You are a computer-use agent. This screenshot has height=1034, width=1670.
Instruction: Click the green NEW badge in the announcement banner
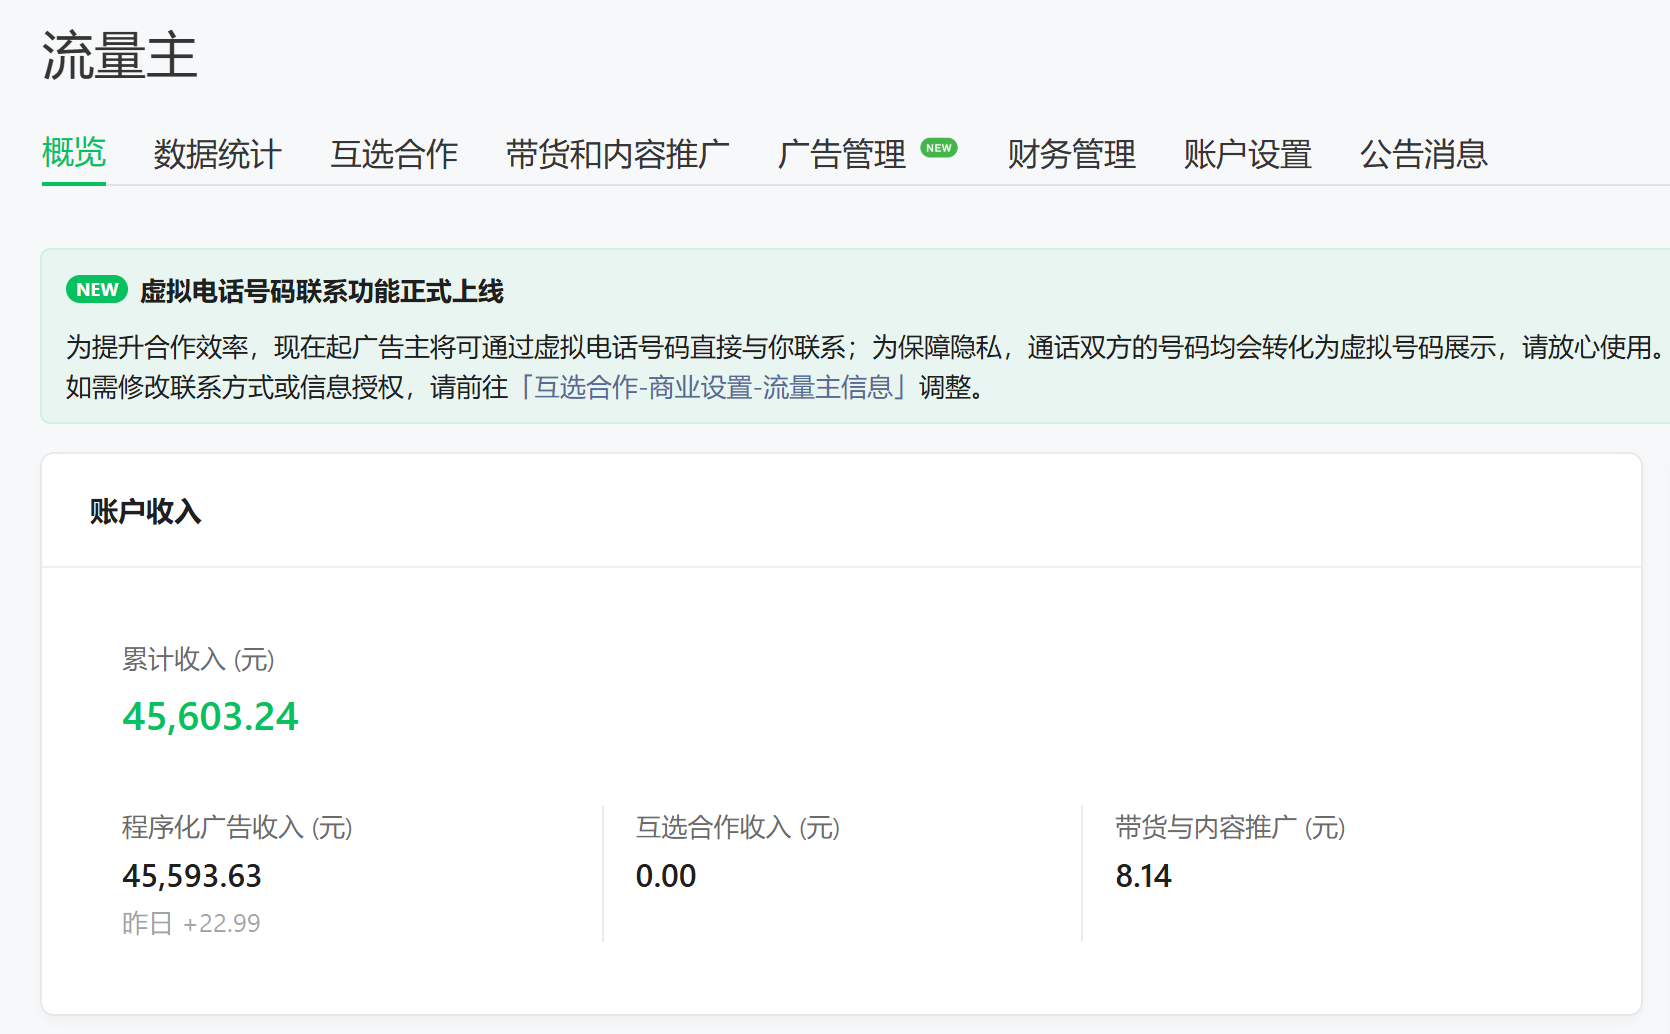click(97, 290)
